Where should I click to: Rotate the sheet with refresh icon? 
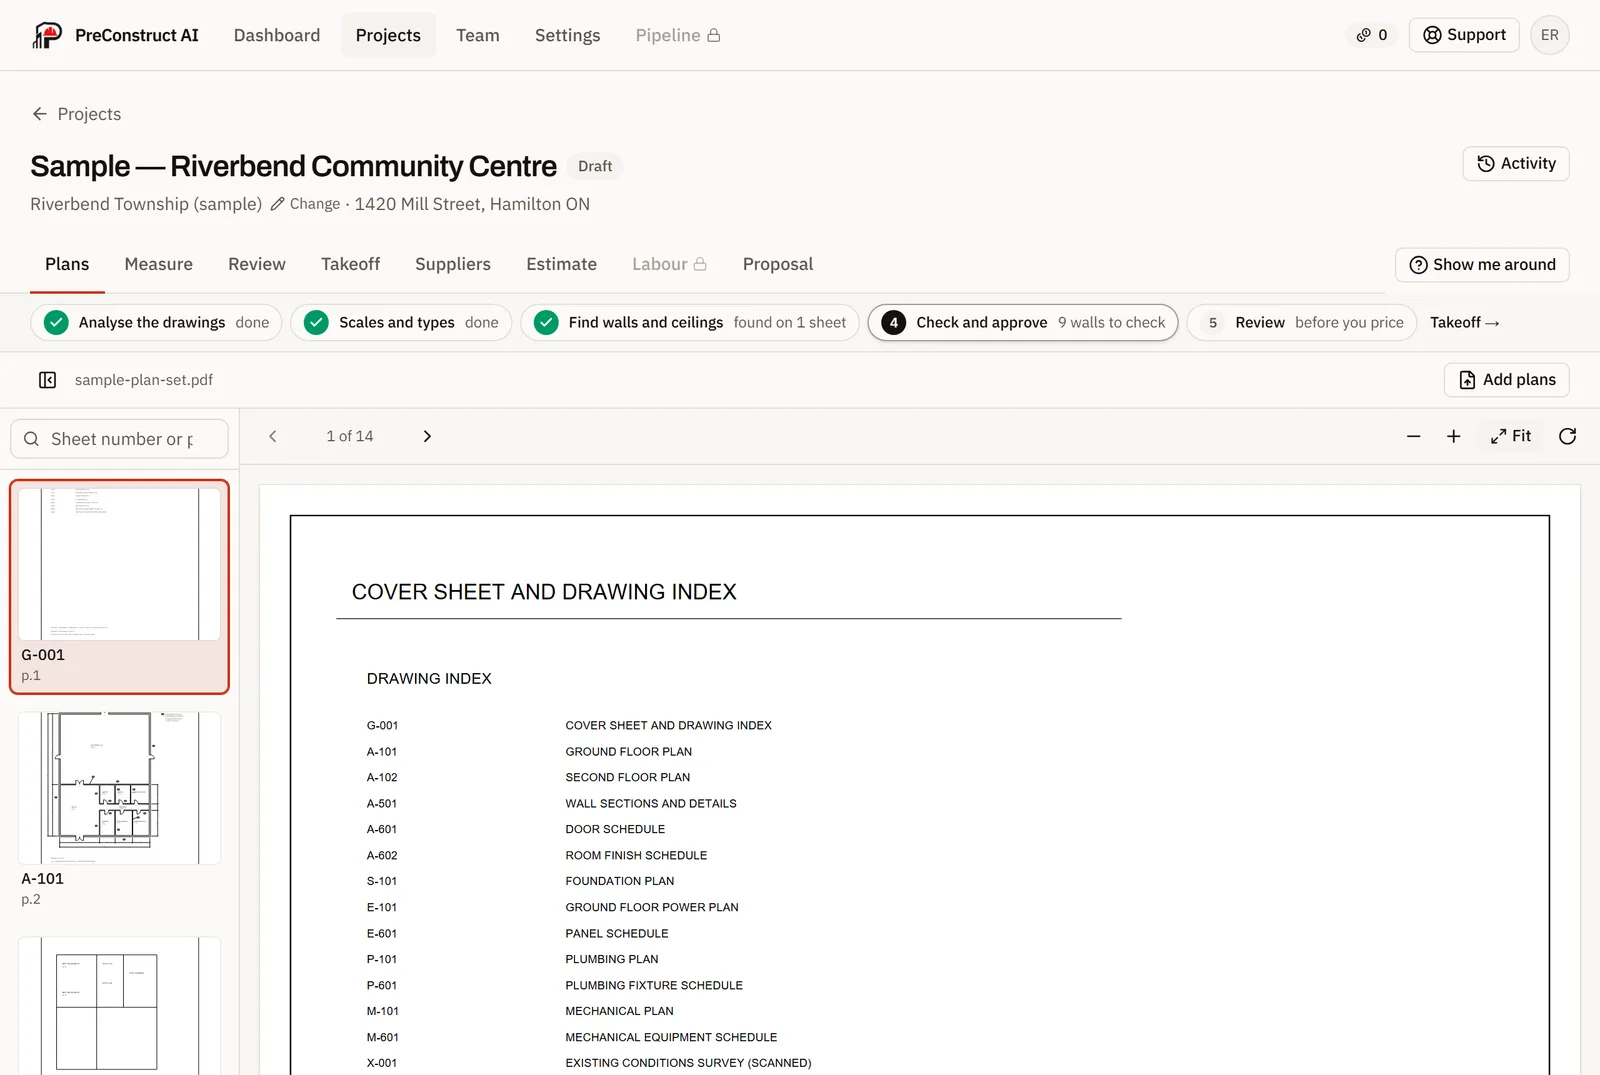click(x=1567, y=436)
